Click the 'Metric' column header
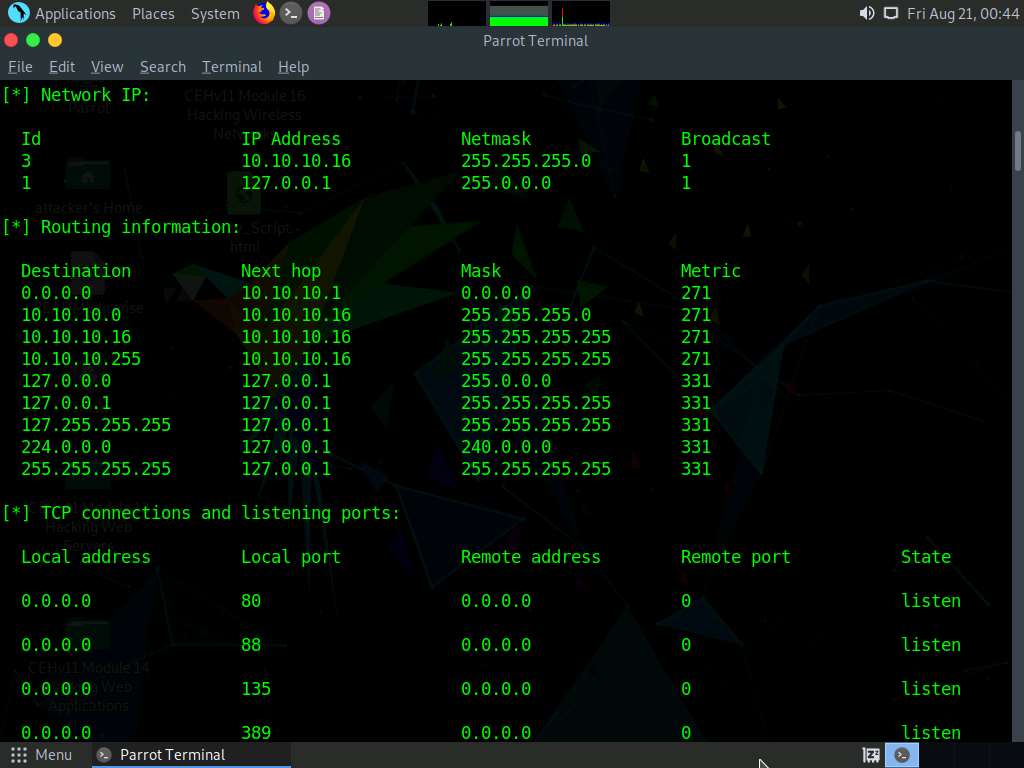Screen dimensions: 1024x768 (x=711, y=271)
